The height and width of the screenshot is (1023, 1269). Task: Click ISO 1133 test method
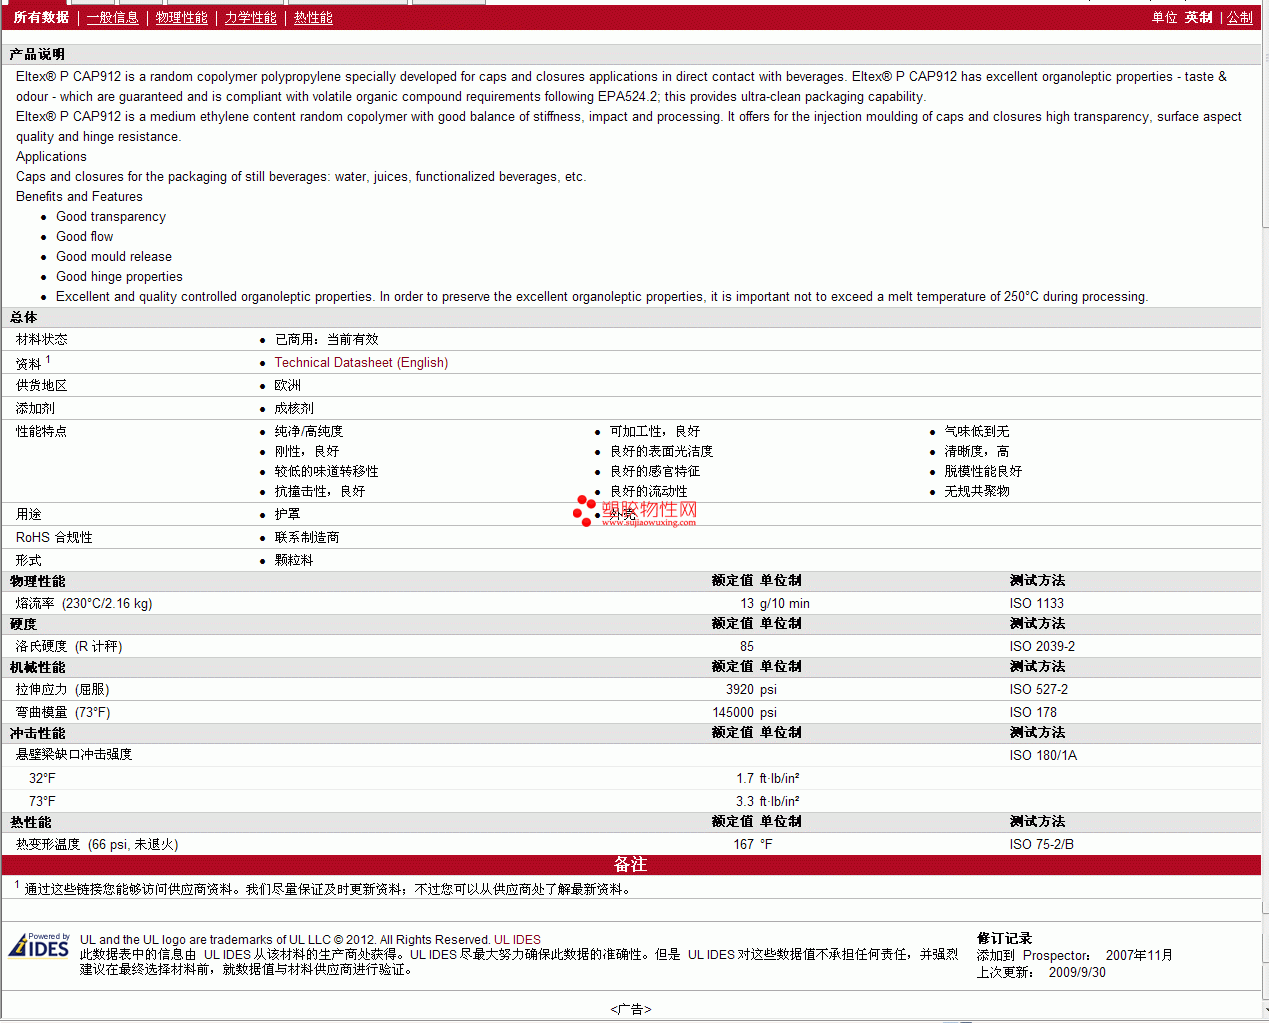pyautogui.click(x=1037, y=604)
